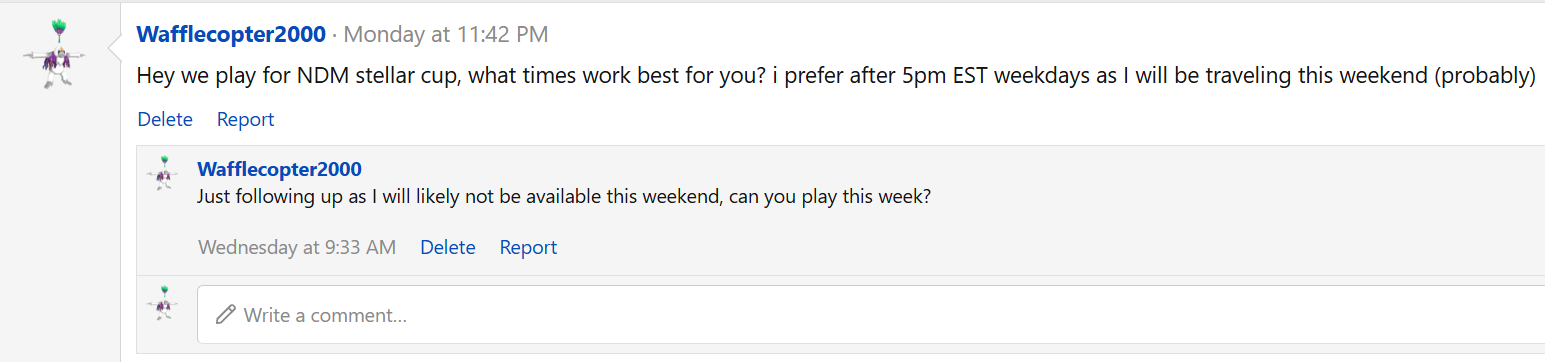
Task: Click the 'Wednesday at 9:33 AM' timestamp
Action: point(297,247)
